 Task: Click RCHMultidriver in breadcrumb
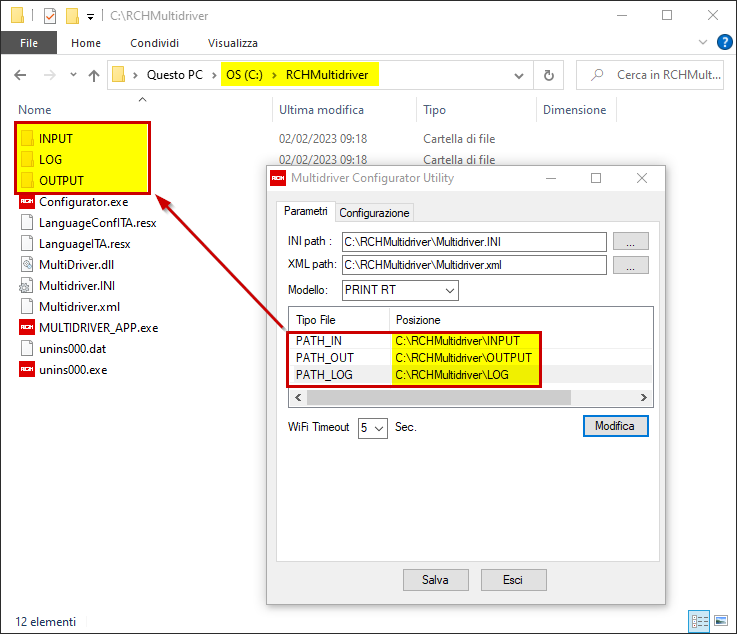point(327,75)
